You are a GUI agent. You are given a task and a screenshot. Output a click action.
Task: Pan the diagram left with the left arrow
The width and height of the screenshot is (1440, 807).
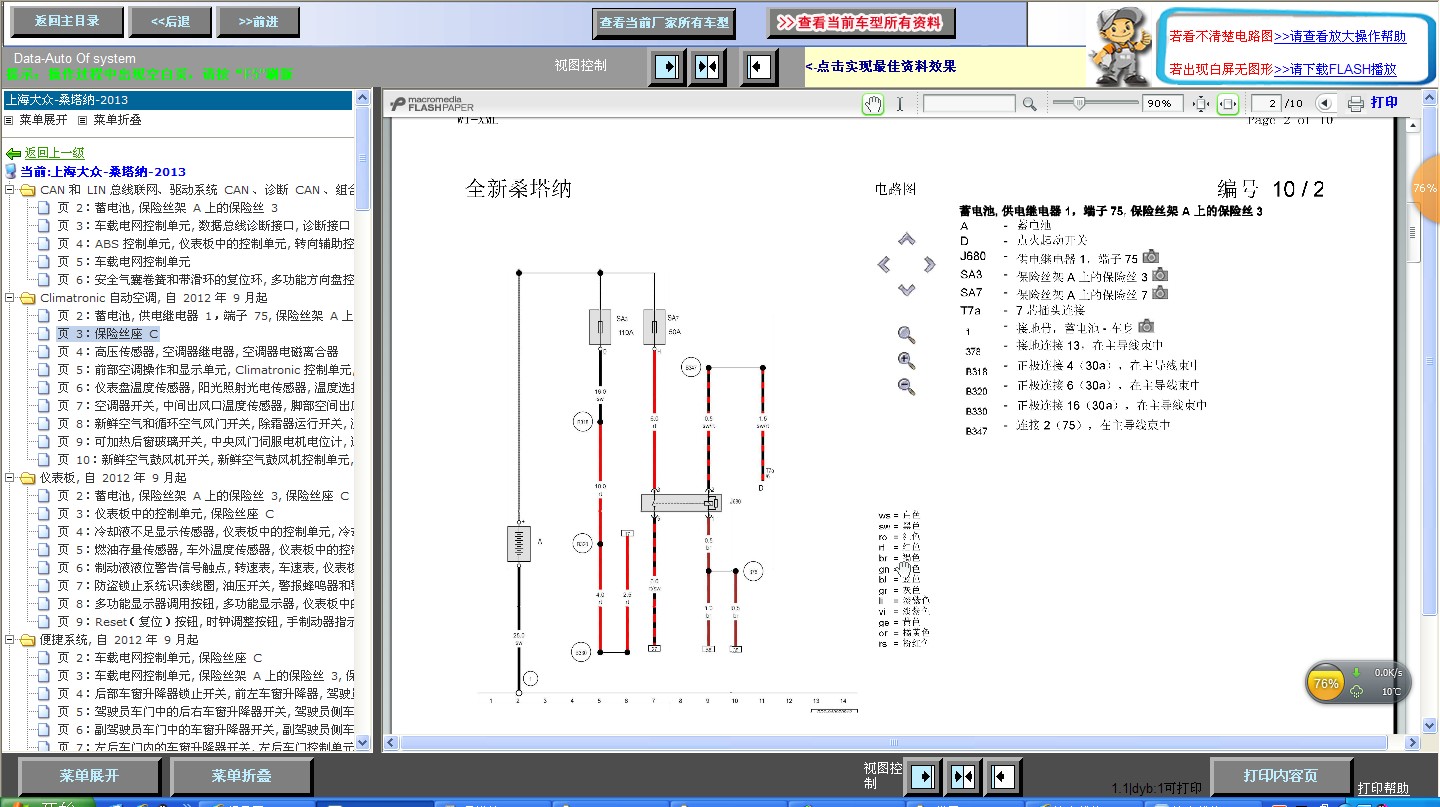(884, 264)
